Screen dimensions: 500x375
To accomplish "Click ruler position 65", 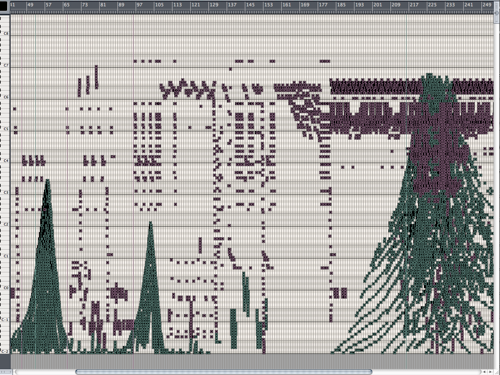I will (x=67, y=5).
